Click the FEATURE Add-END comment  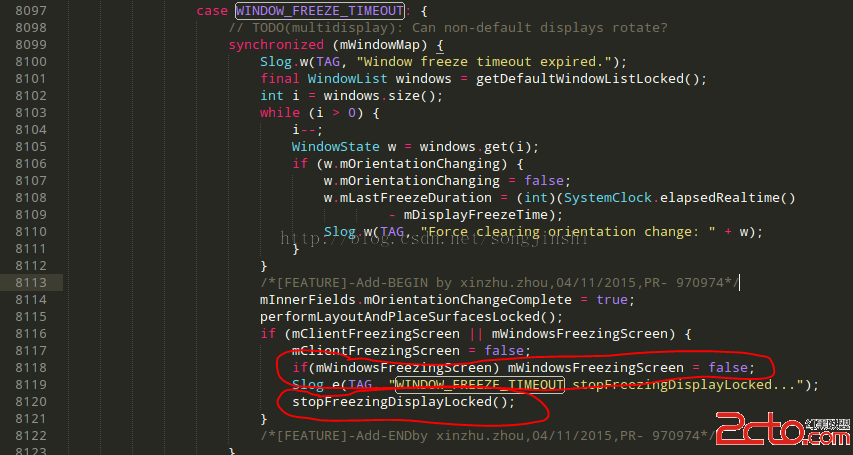coord(488,435)
